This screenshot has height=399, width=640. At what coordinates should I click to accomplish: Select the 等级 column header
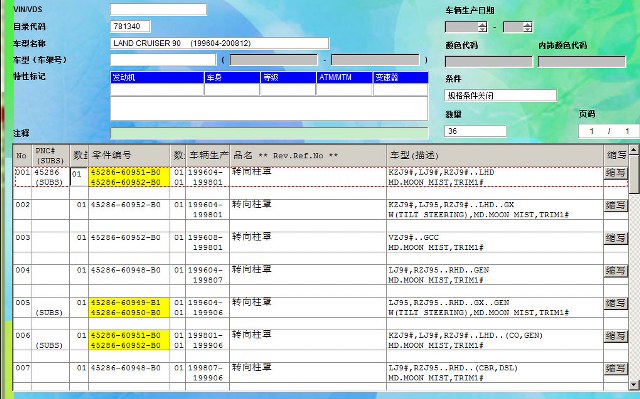pyautogui.click(x=289, y=78)
